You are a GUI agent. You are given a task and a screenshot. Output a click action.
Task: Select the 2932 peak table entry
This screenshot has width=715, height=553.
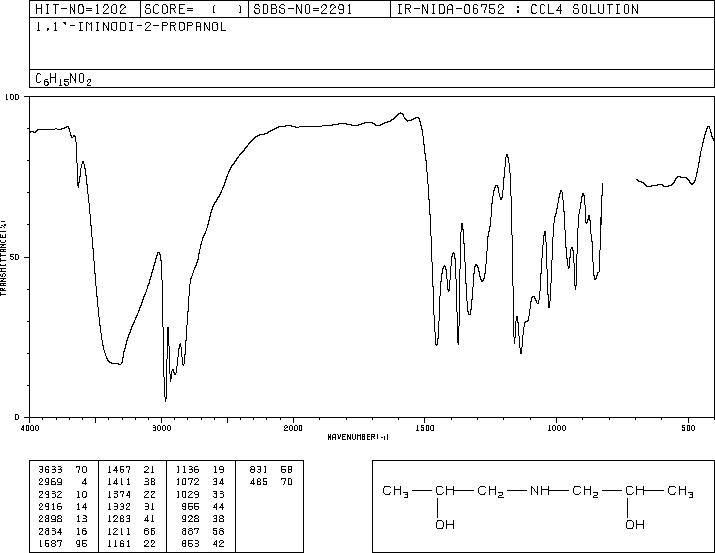coord(62,494)
